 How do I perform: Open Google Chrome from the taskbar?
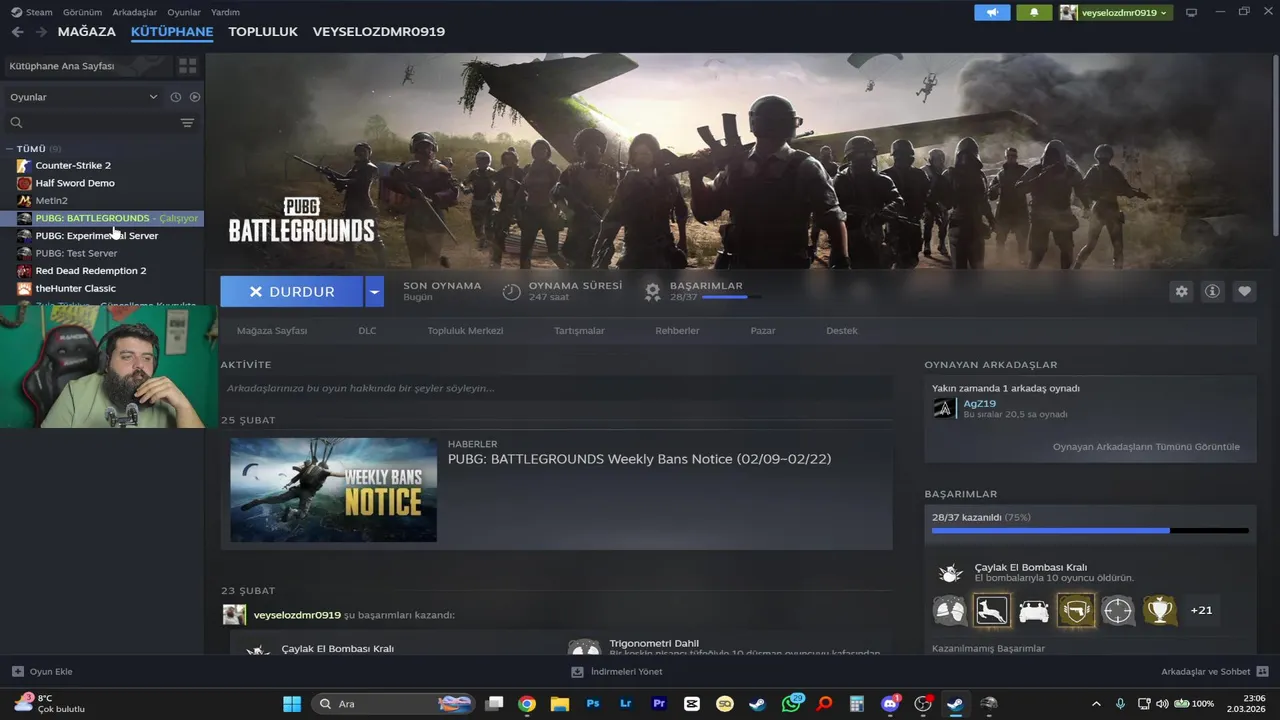coord(527,704)
